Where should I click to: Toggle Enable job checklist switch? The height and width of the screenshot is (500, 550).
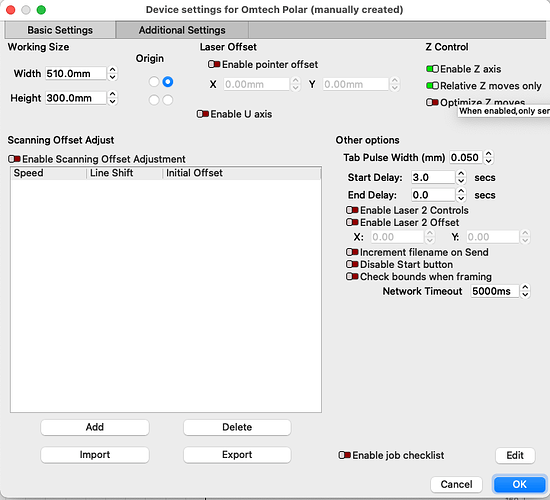coord(344,455)
